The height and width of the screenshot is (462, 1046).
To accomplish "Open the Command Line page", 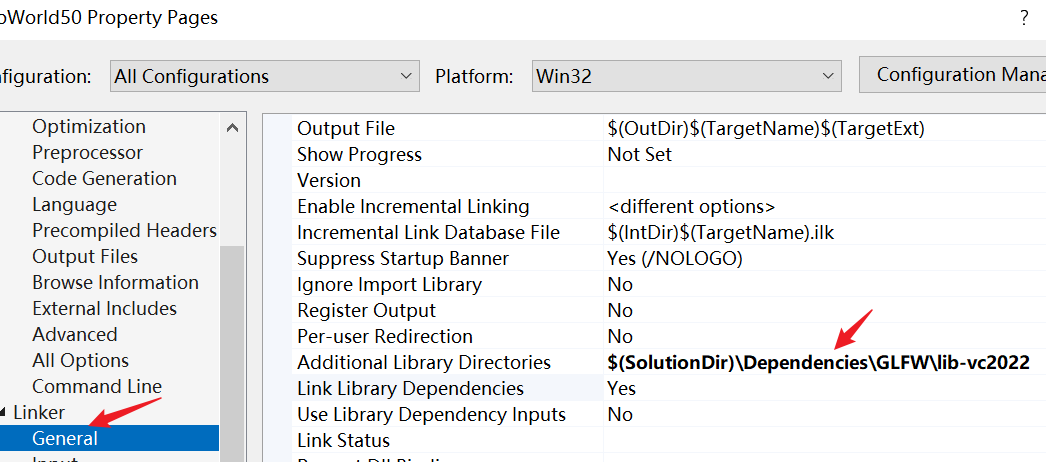I will click(x=97, y=387).
